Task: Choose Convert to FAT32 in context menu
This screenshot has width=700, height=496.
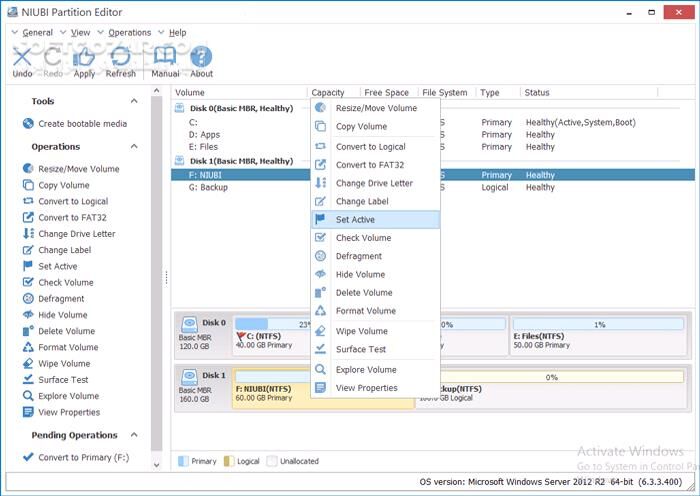Action: click(375, 165)
